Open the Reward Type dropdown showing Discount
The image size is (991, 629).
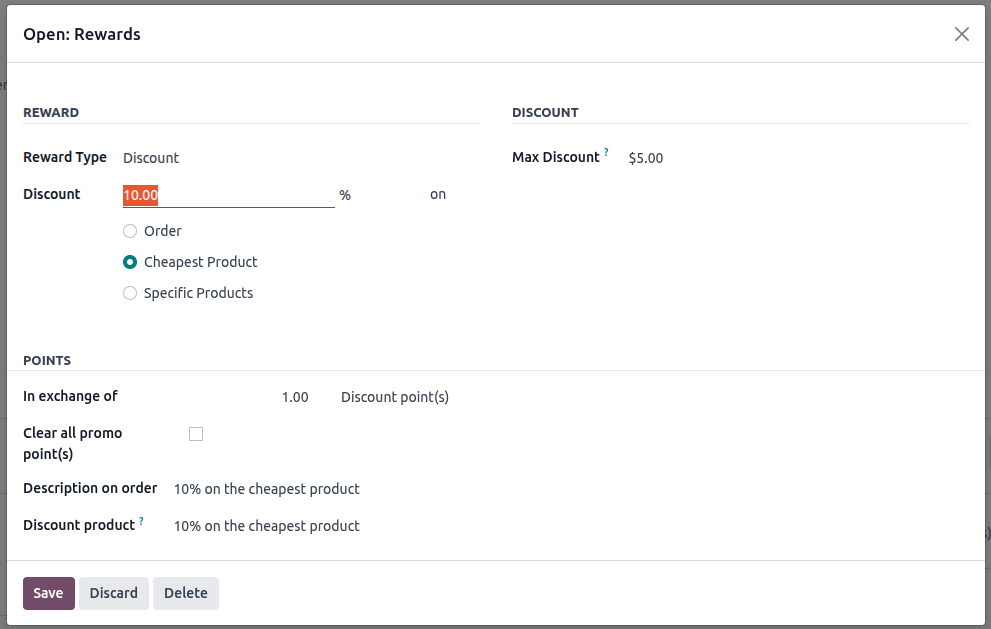(151, 158)
